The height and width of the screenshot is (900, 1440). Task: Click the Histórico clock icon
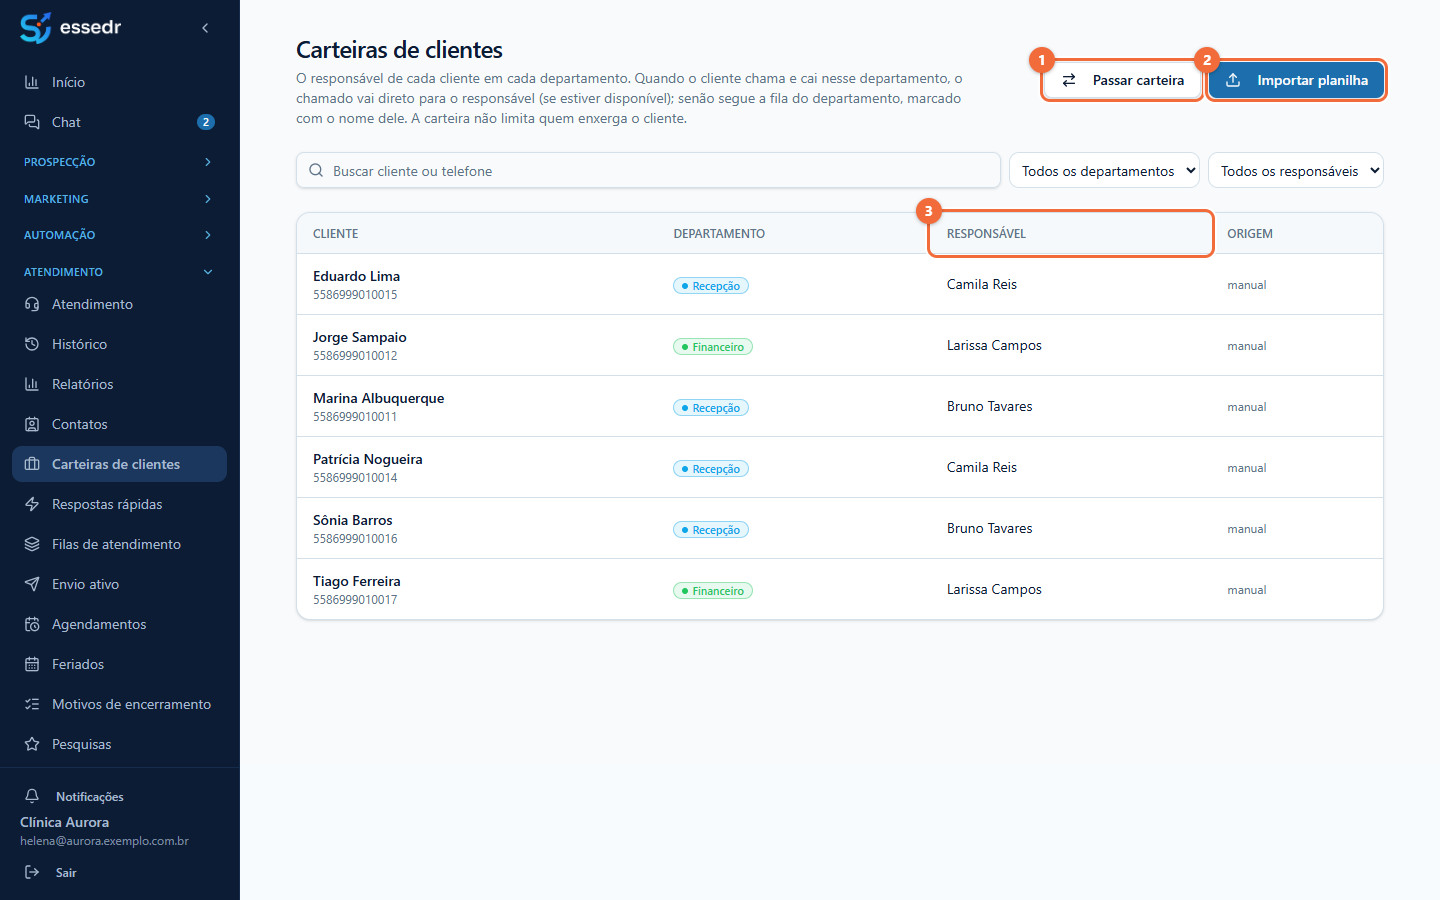[x=32, y=344]
